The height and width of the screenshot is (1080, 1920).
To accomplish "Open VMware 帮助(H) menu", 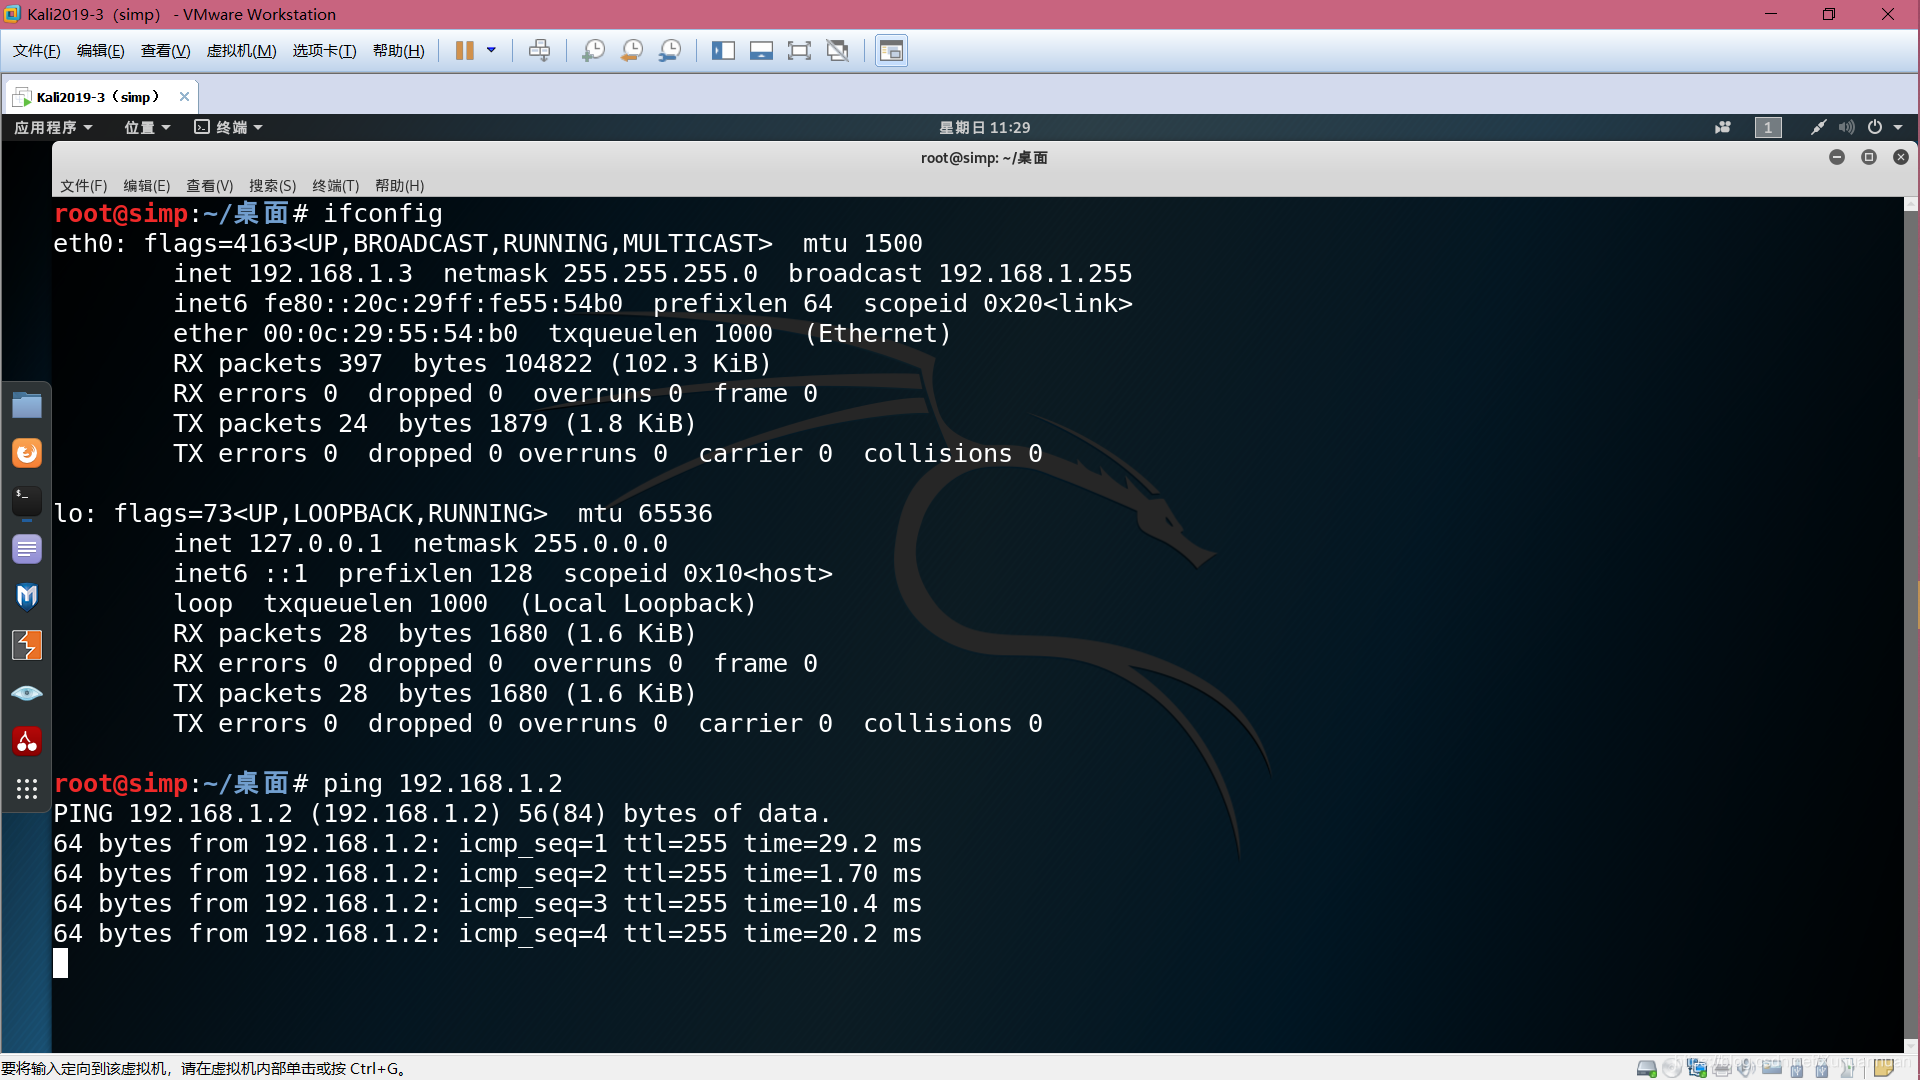I will coord(398,51).
